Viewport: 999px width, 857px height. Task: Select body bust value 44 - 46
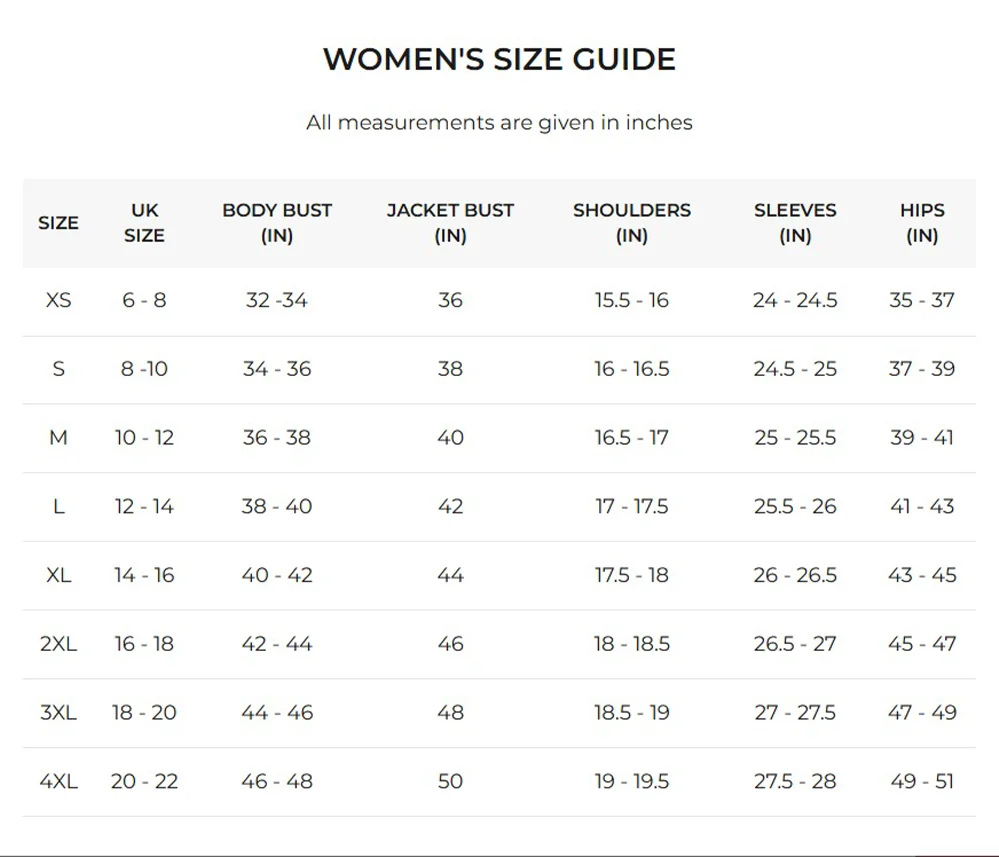point(277,713)
